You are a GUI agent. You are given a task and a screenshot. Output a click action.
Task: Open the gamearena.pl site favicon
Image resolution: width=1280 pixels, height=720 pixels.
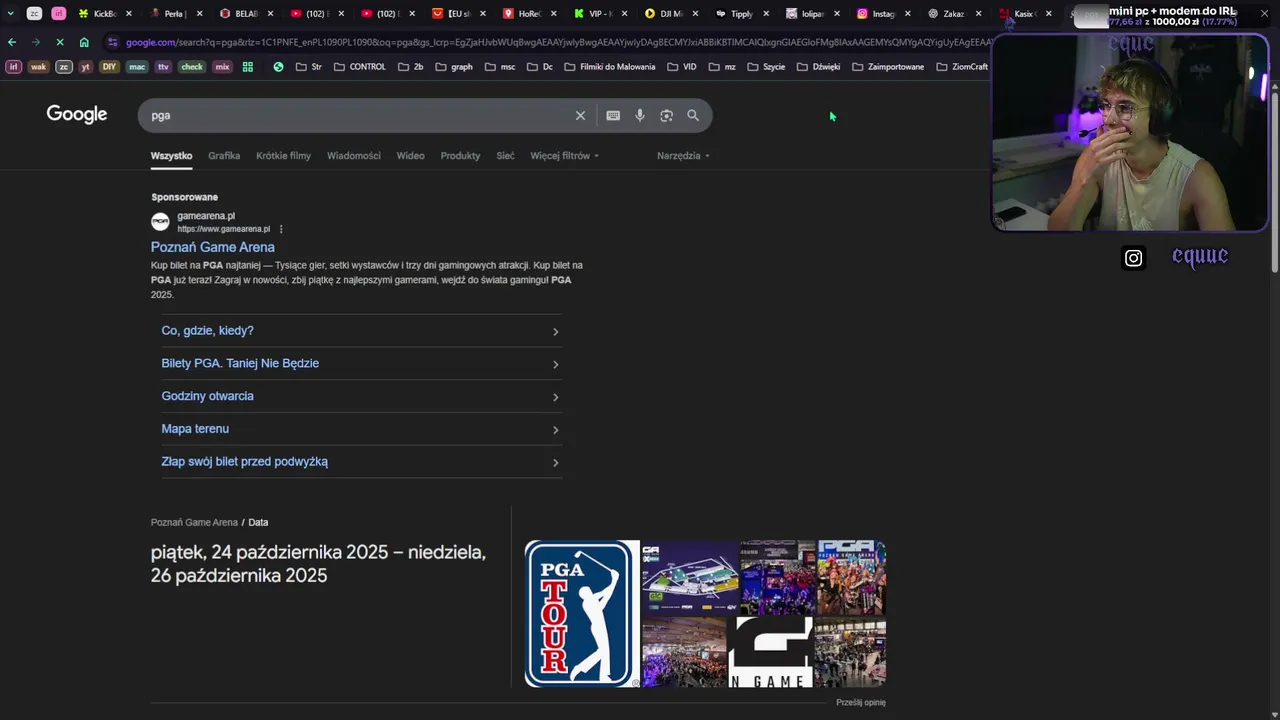[x=160, y=222]
